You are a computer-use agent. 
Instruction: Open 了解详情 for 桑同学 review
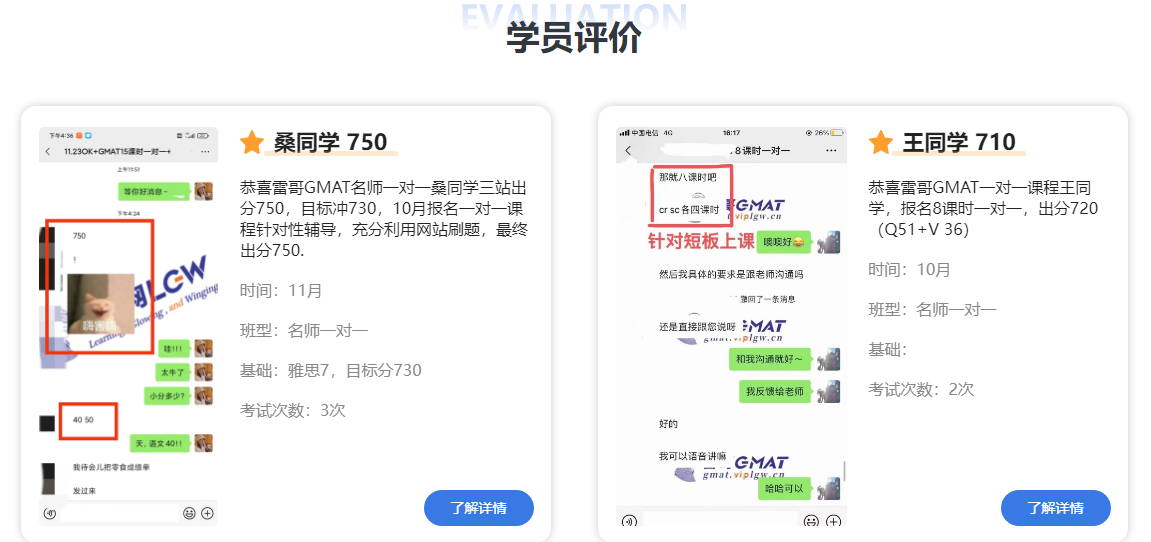tap(479, 508)
